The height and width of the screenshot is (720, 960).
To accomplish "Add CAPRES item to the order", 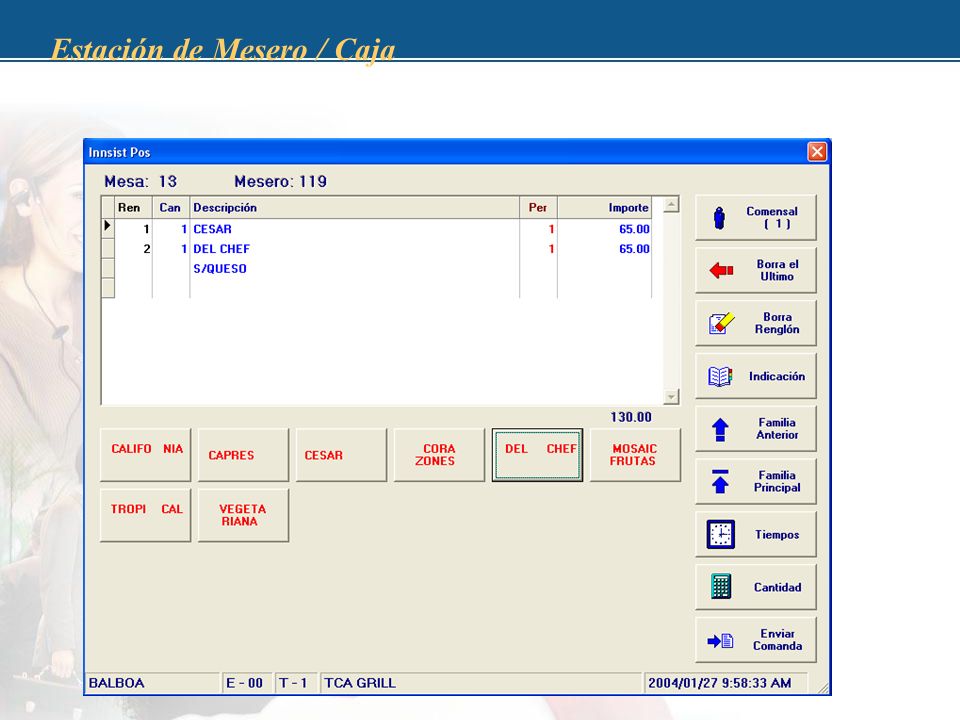I will 243,455.
